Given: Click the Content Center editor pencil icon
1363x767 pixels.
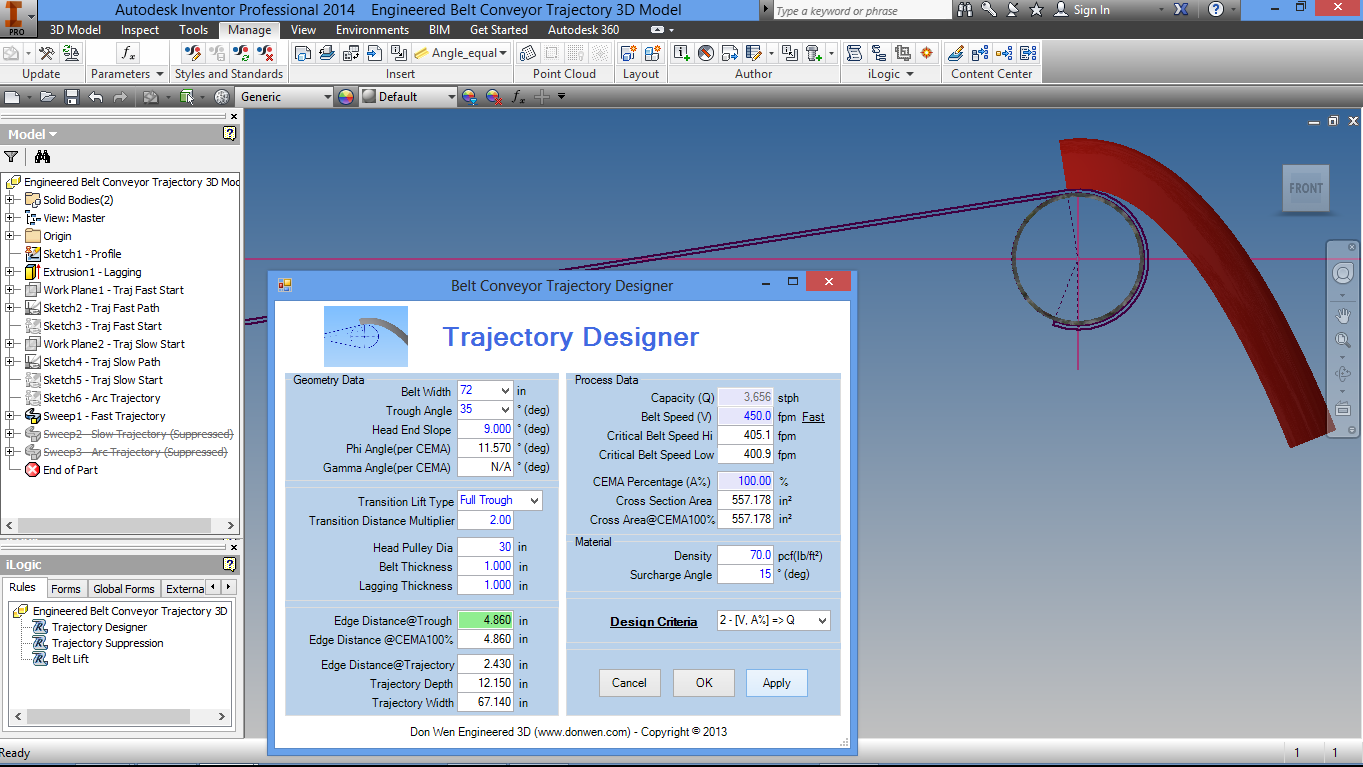Looking at the screenshot, I should (956, 53).
